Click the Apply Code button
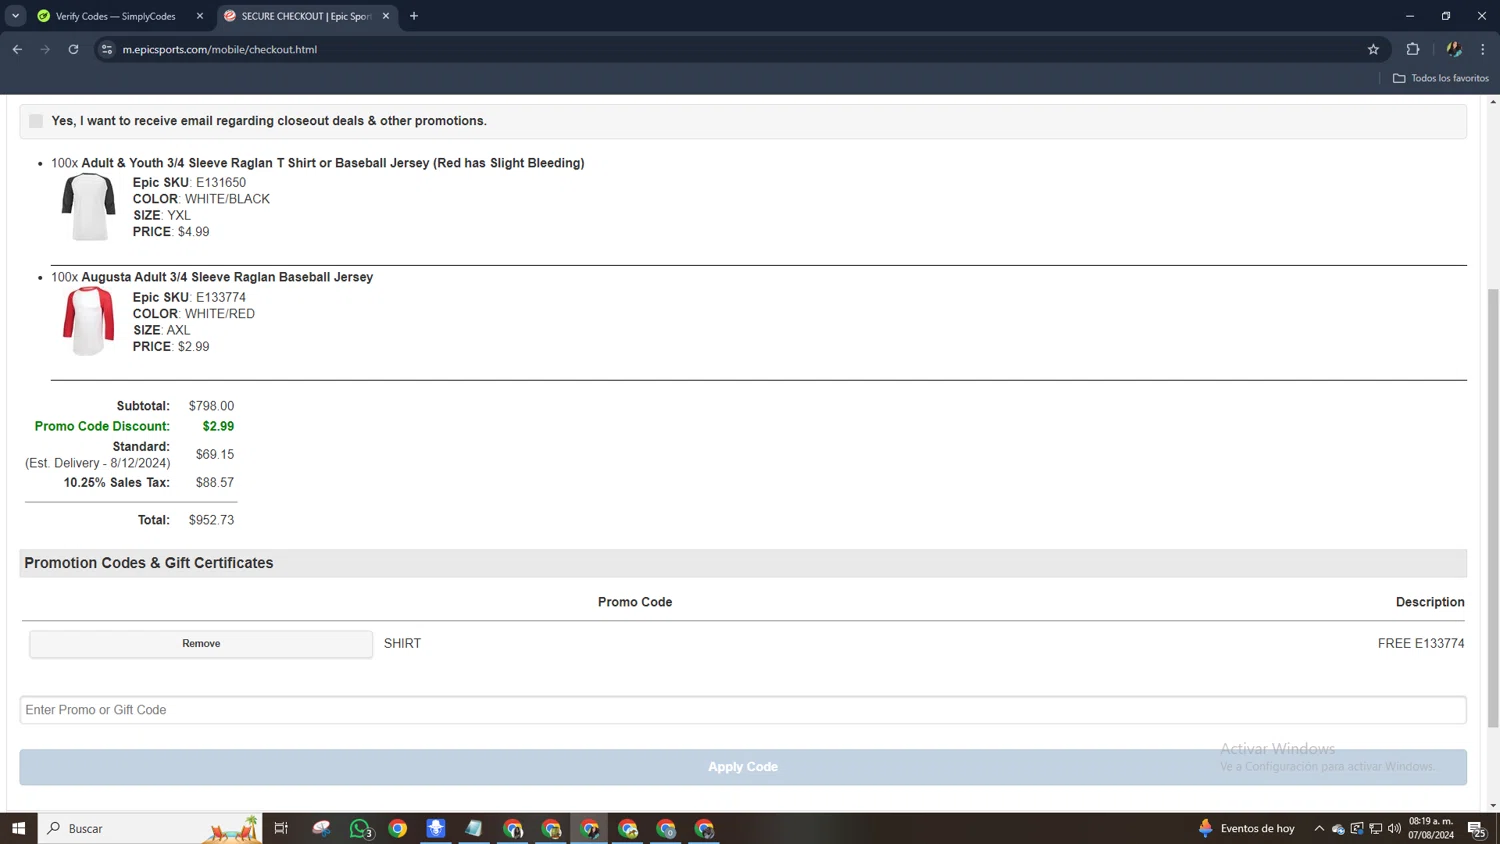 point(743,767)
